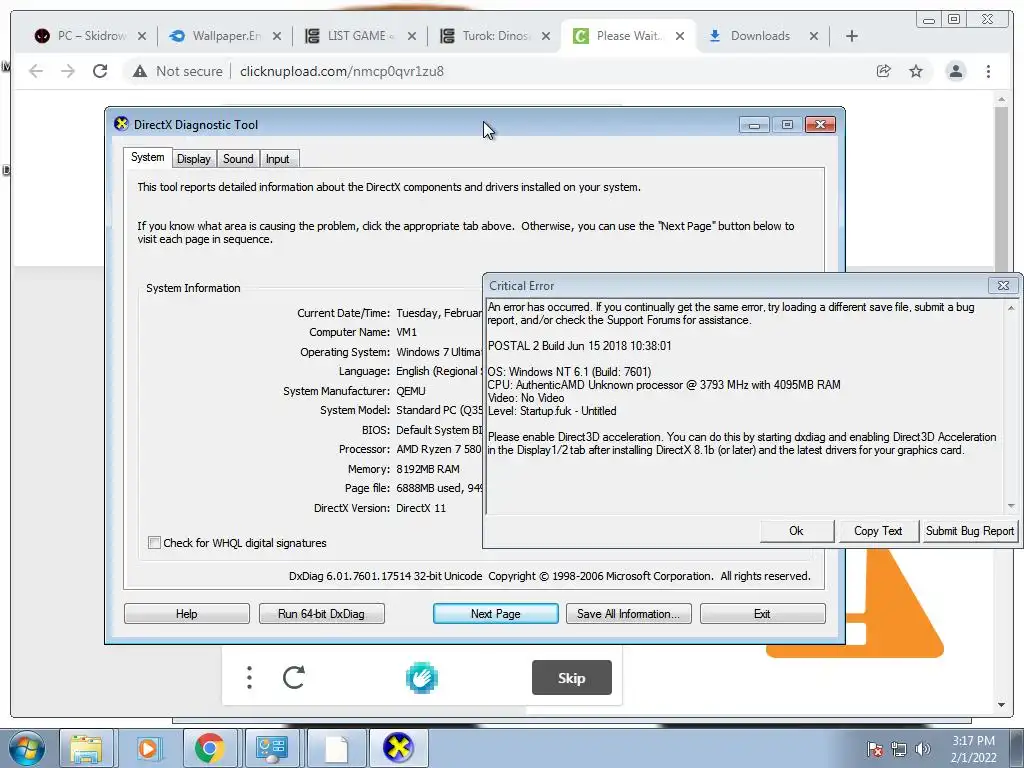Click 'Memory: 8192MB RAM' text
Viewport: 1024px width, 768px height.
click(x=404, y=469)
